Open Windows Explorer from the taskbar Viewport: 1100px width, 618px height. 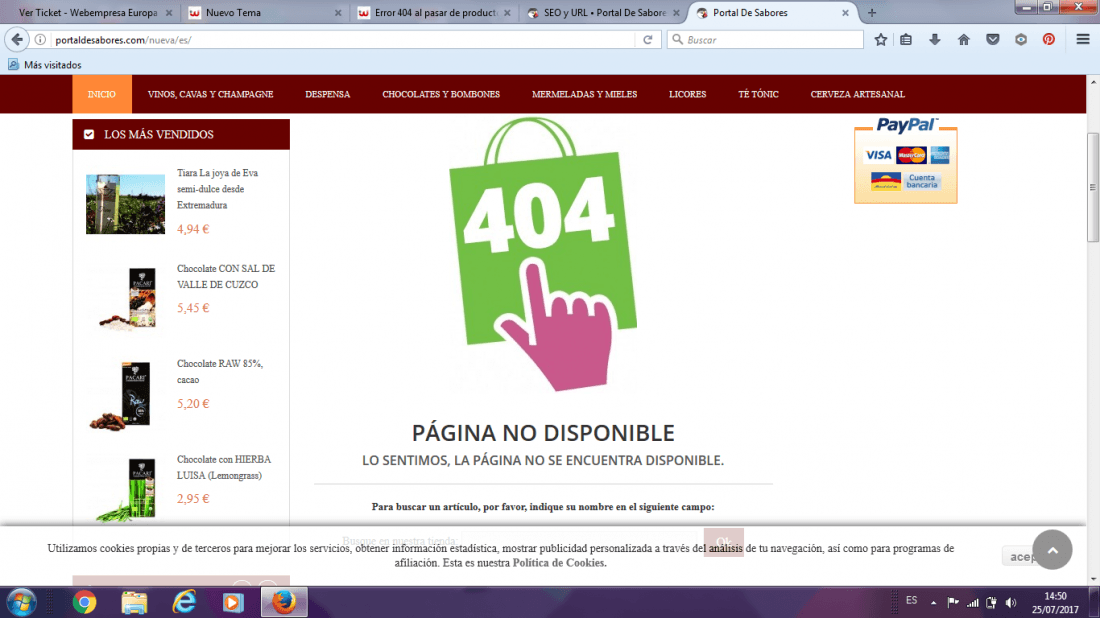pyautogui.click(x=134, y=603)
